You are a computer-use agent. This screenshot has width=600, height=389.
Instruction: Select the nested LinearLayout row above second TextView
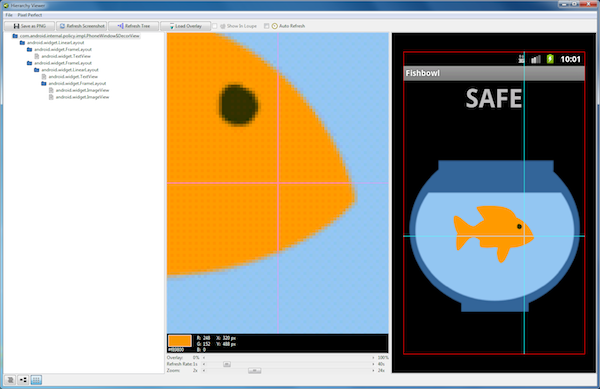66,70
